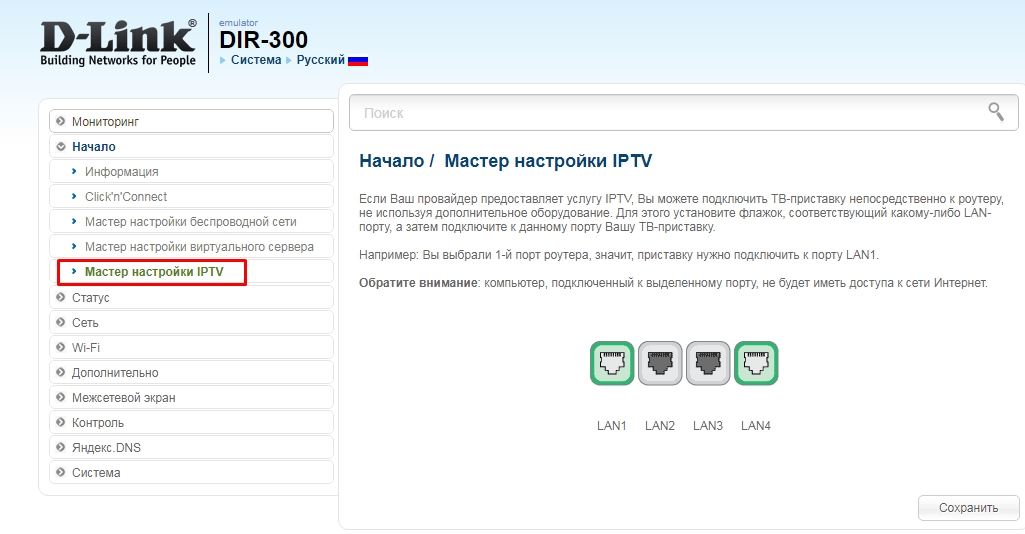
Task: Enable the LAN3 port icon
Action: [x=708, y=363]
